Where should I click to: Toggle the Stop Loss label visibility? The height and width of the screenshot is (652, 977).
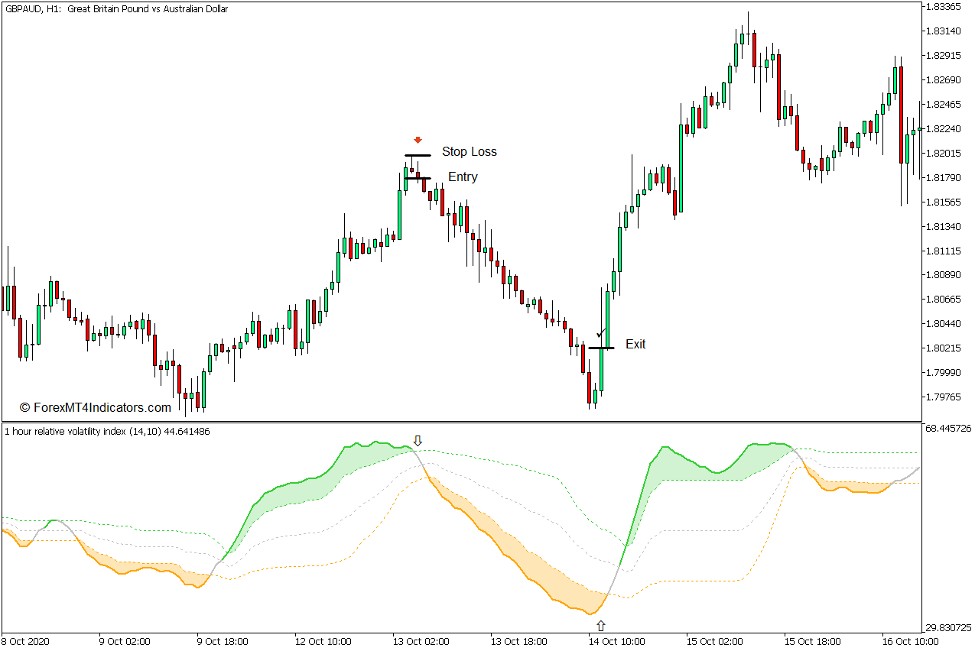click(x=470, y=152)
